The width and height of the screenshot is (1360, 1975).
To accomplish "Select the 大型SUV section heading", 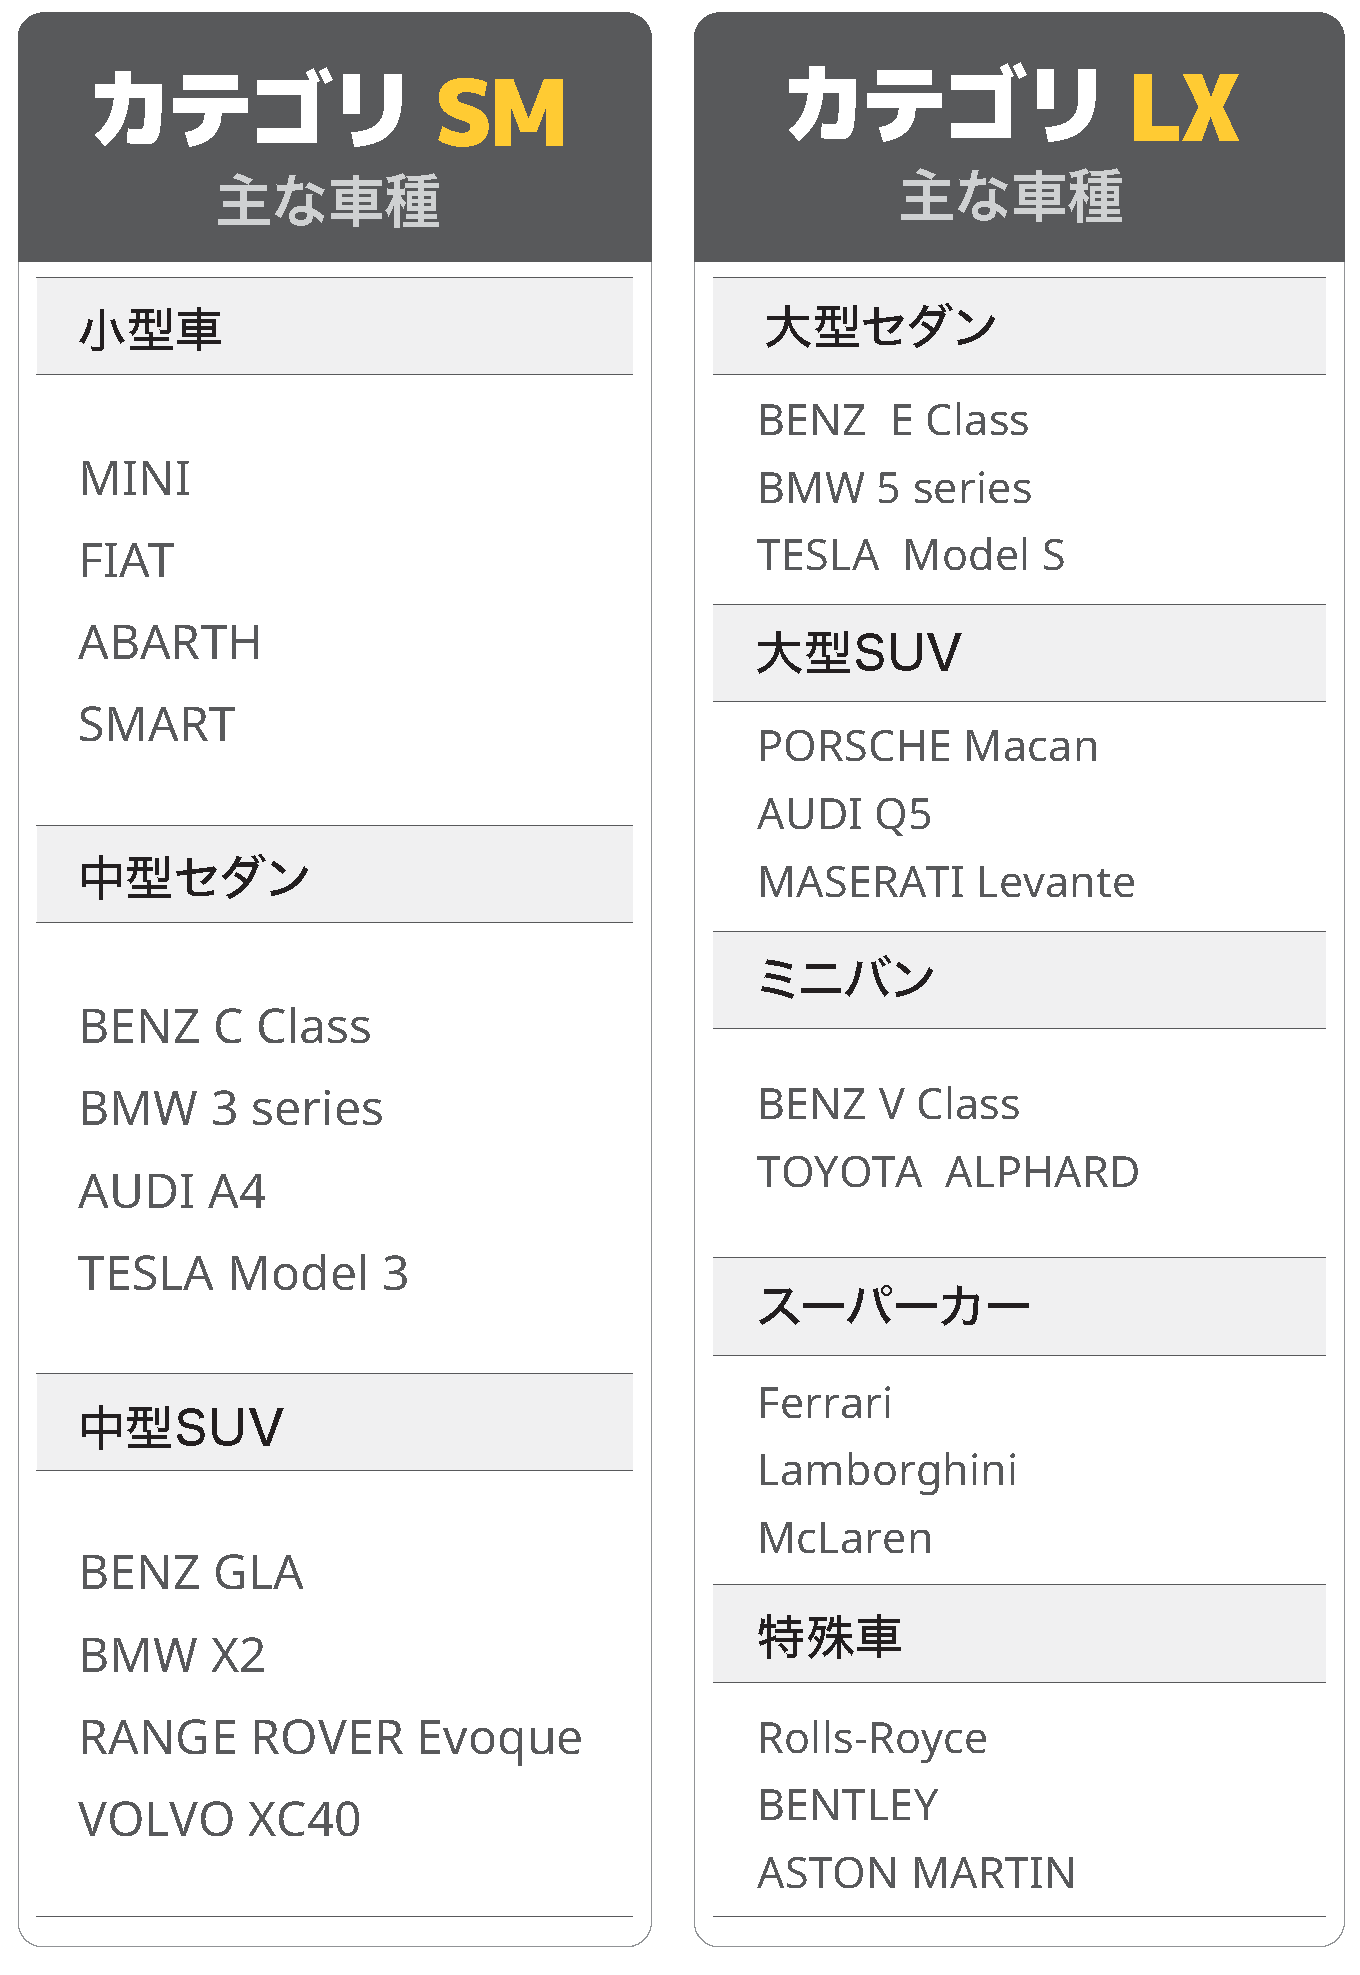I will (1019, 653).
